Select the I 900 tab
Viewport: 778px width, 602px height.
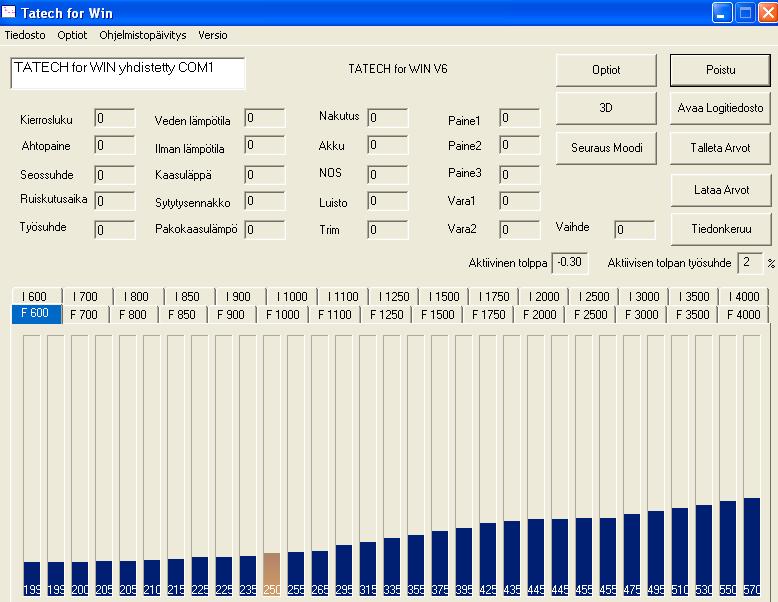click(240, 296)
